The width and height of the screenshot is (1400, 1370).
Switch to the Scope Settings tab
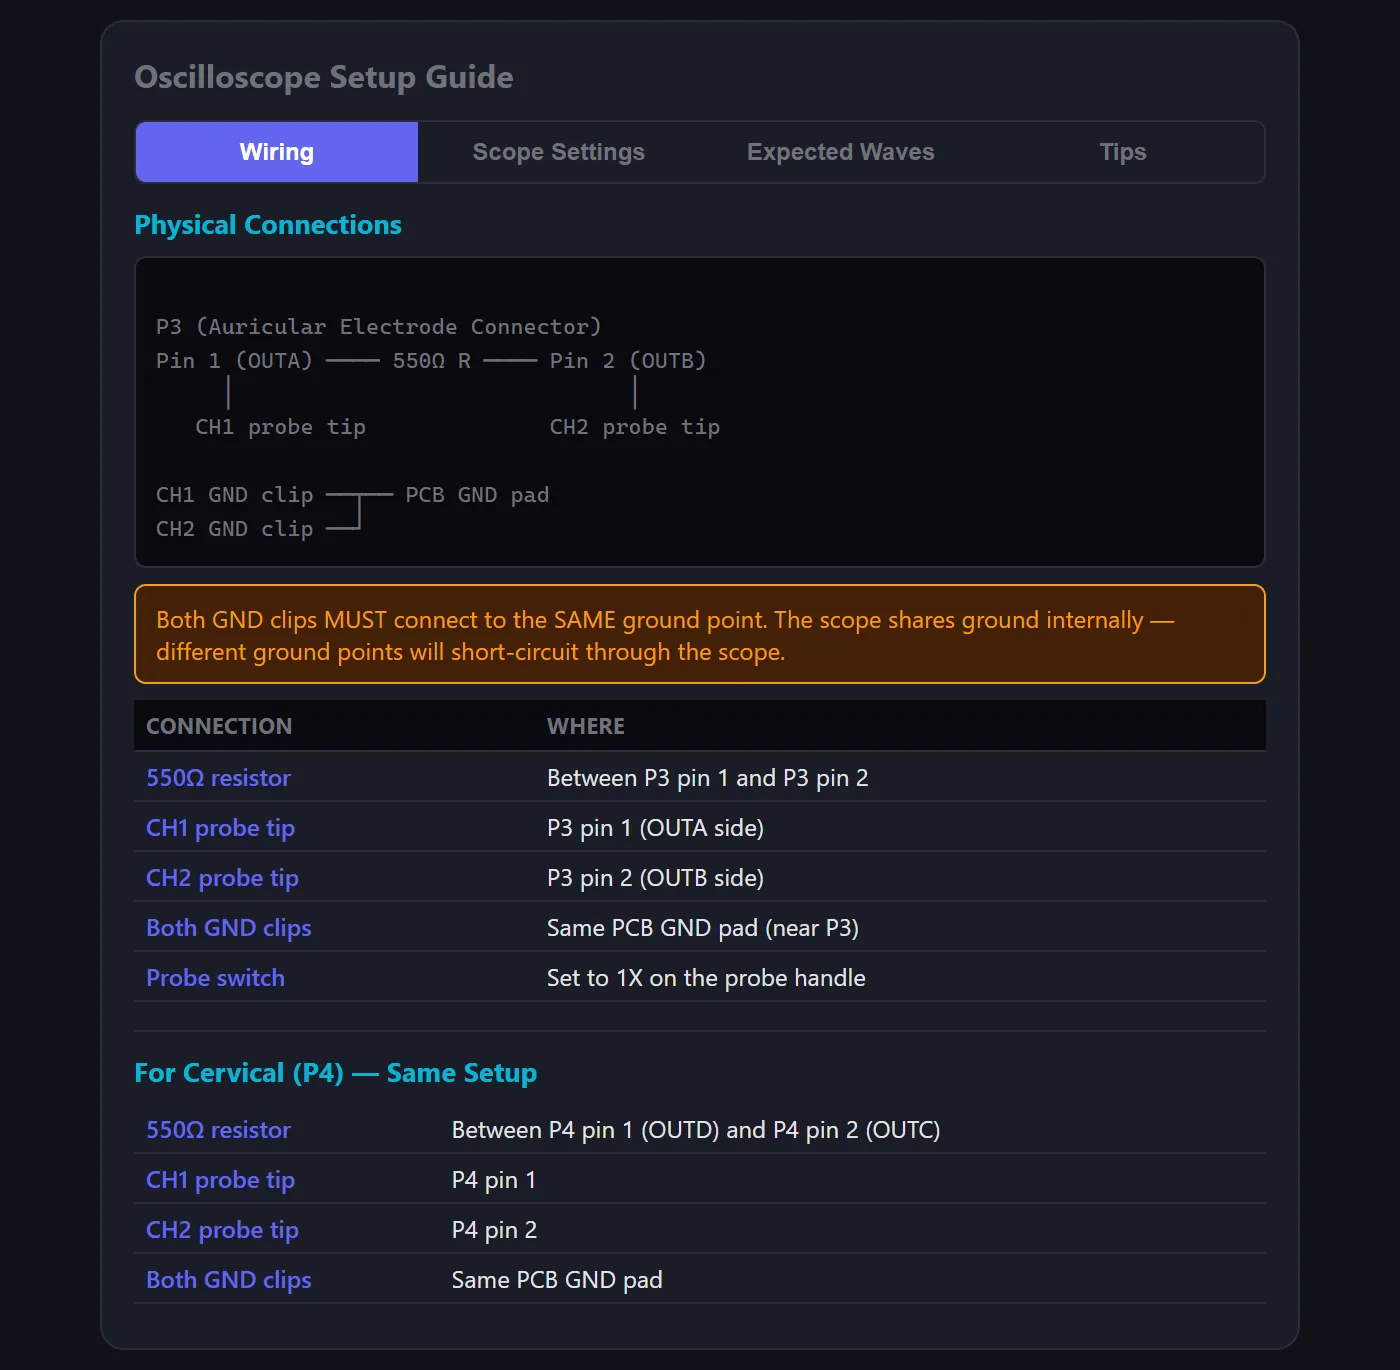(558, 152)
